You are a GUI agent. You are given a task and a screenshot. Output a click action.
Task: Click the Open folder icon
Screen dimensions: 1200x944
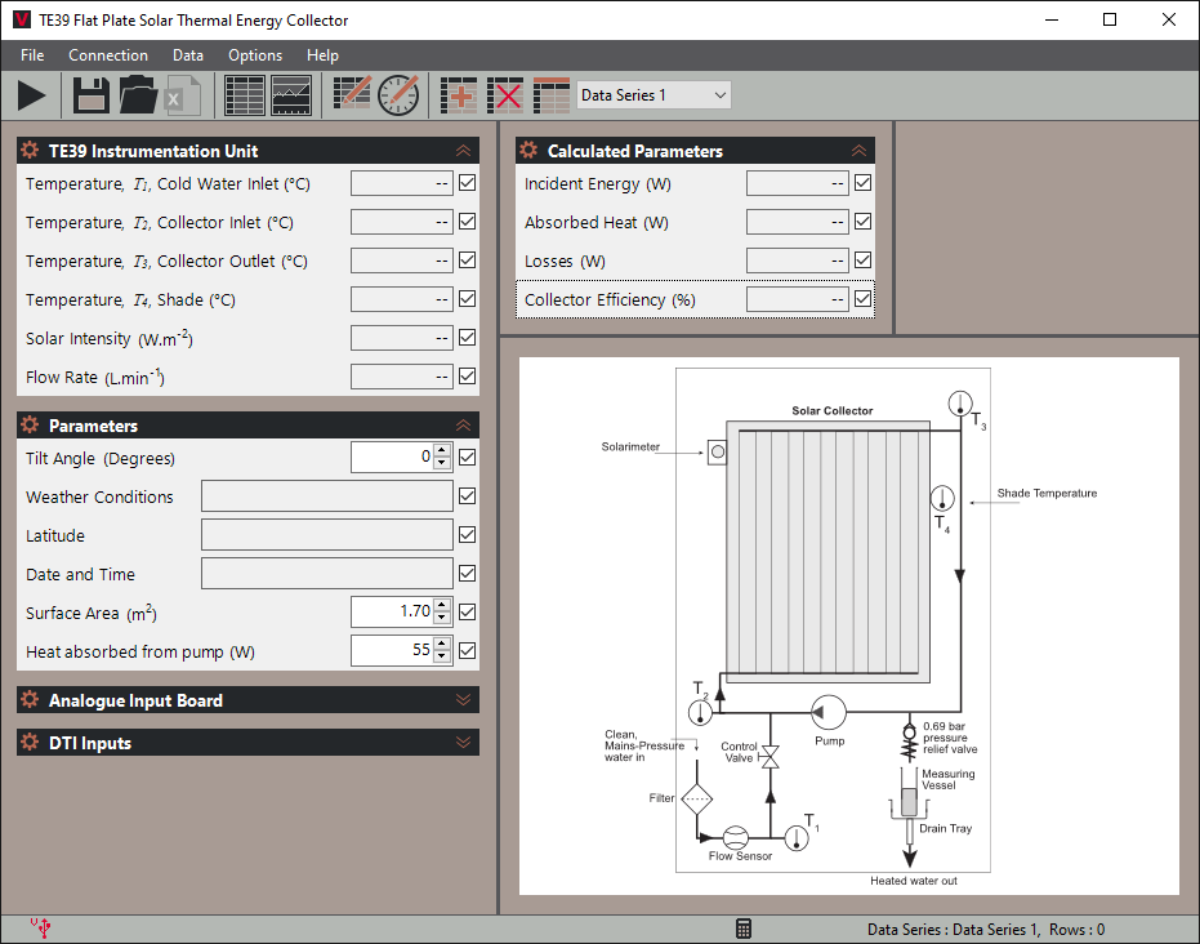pyautogui.click(x=139, y=96)
